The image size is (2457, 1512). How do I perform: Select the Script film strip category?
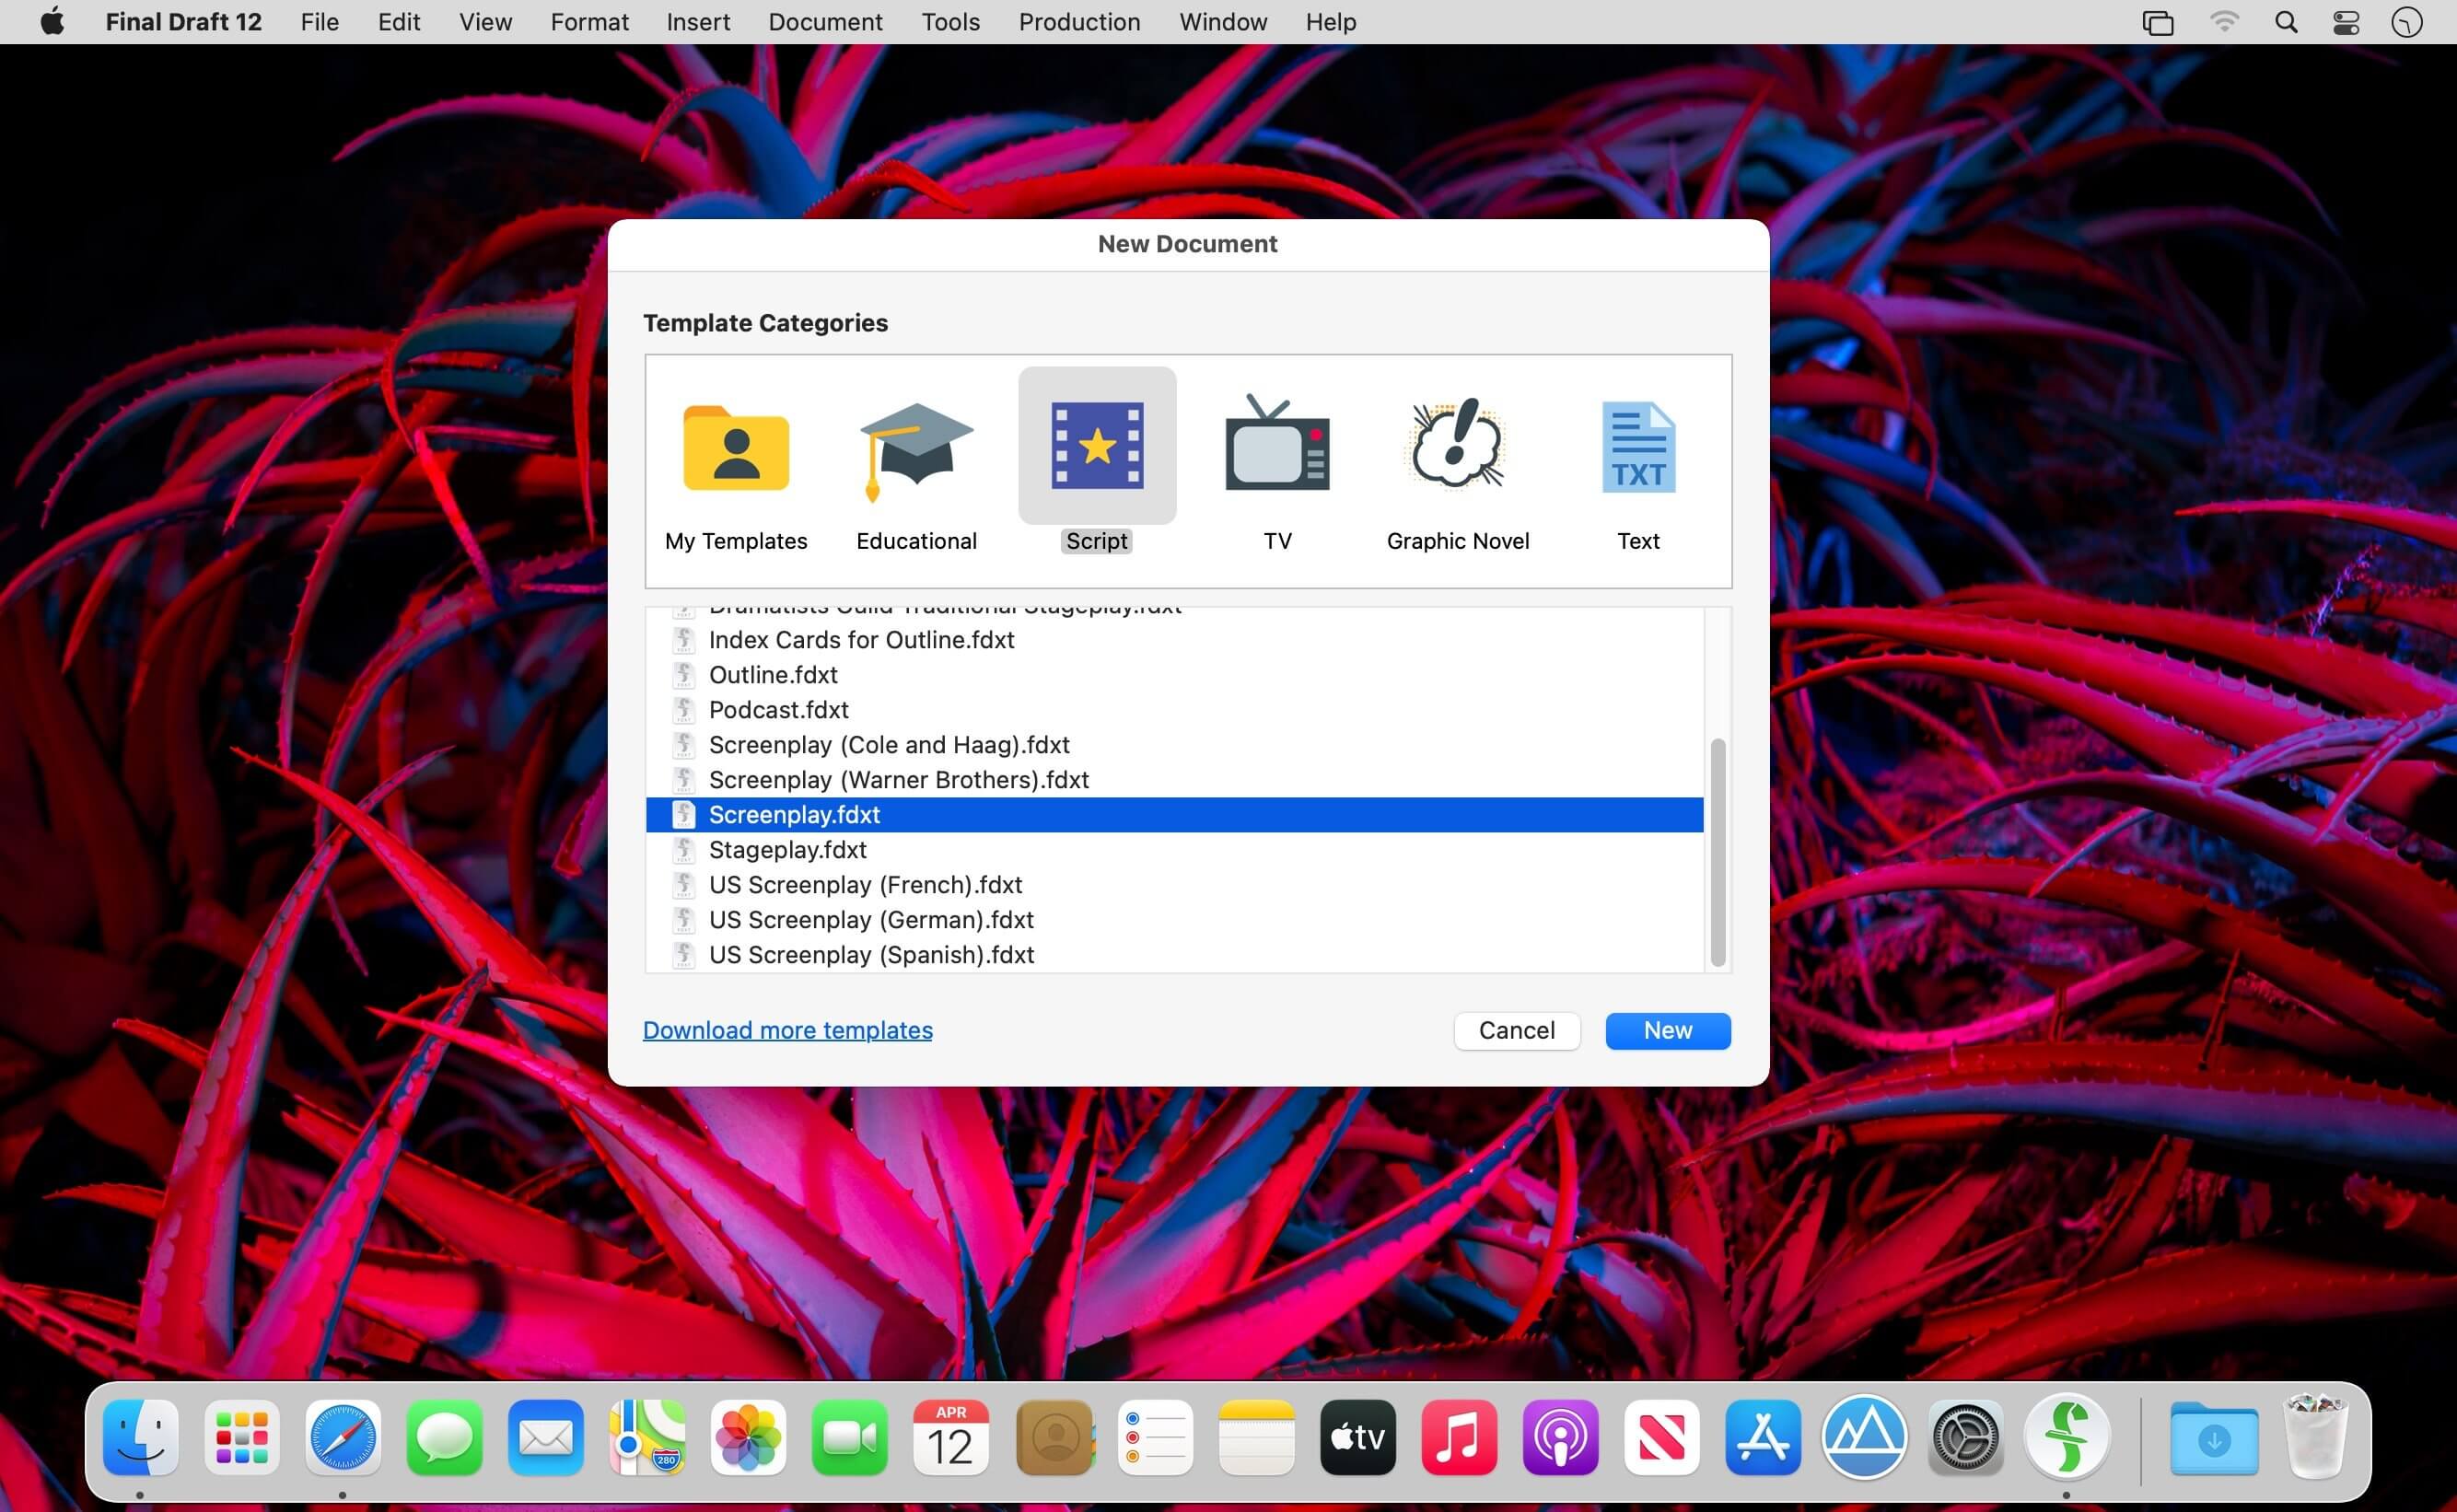click(1097, 447)
